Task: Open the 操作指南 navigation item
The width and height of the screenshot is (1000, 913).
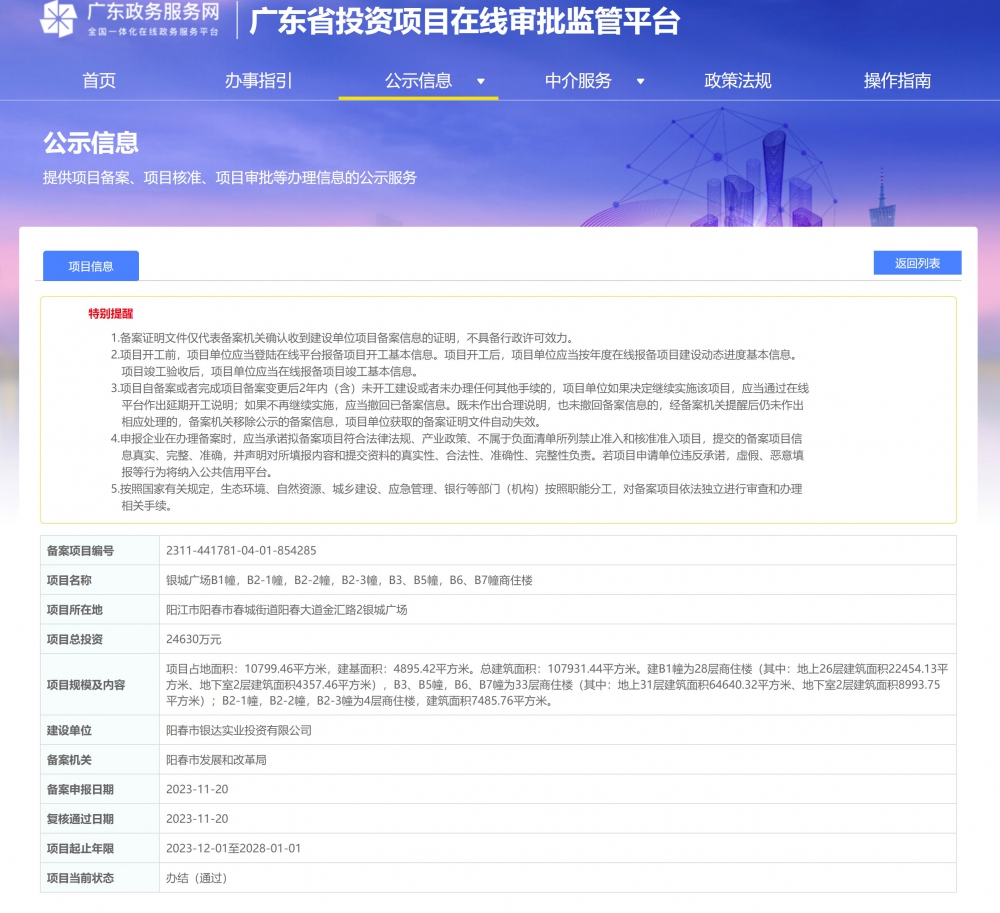Action: [x=897, y=81]
